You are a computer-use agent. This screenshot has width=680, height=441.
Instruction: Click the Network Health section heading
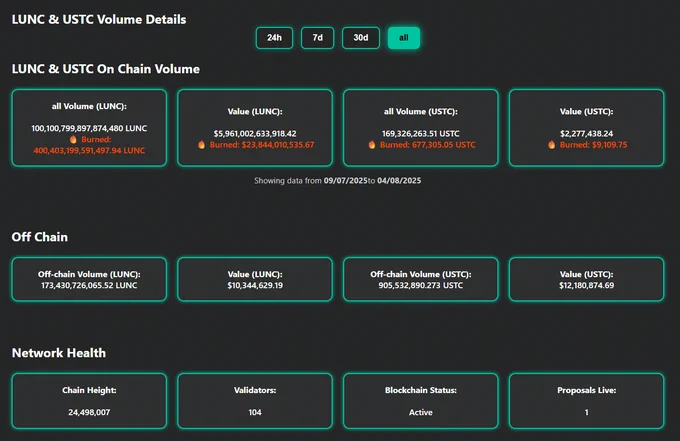coord(59,353)
